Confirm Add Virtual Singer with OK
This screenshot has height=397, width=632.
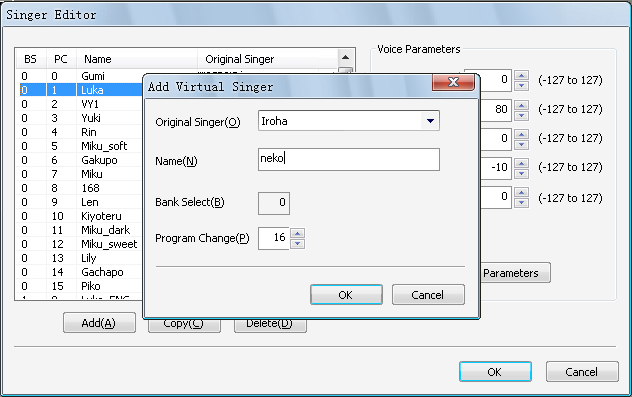pyautogui.click(x=346, y=295)
